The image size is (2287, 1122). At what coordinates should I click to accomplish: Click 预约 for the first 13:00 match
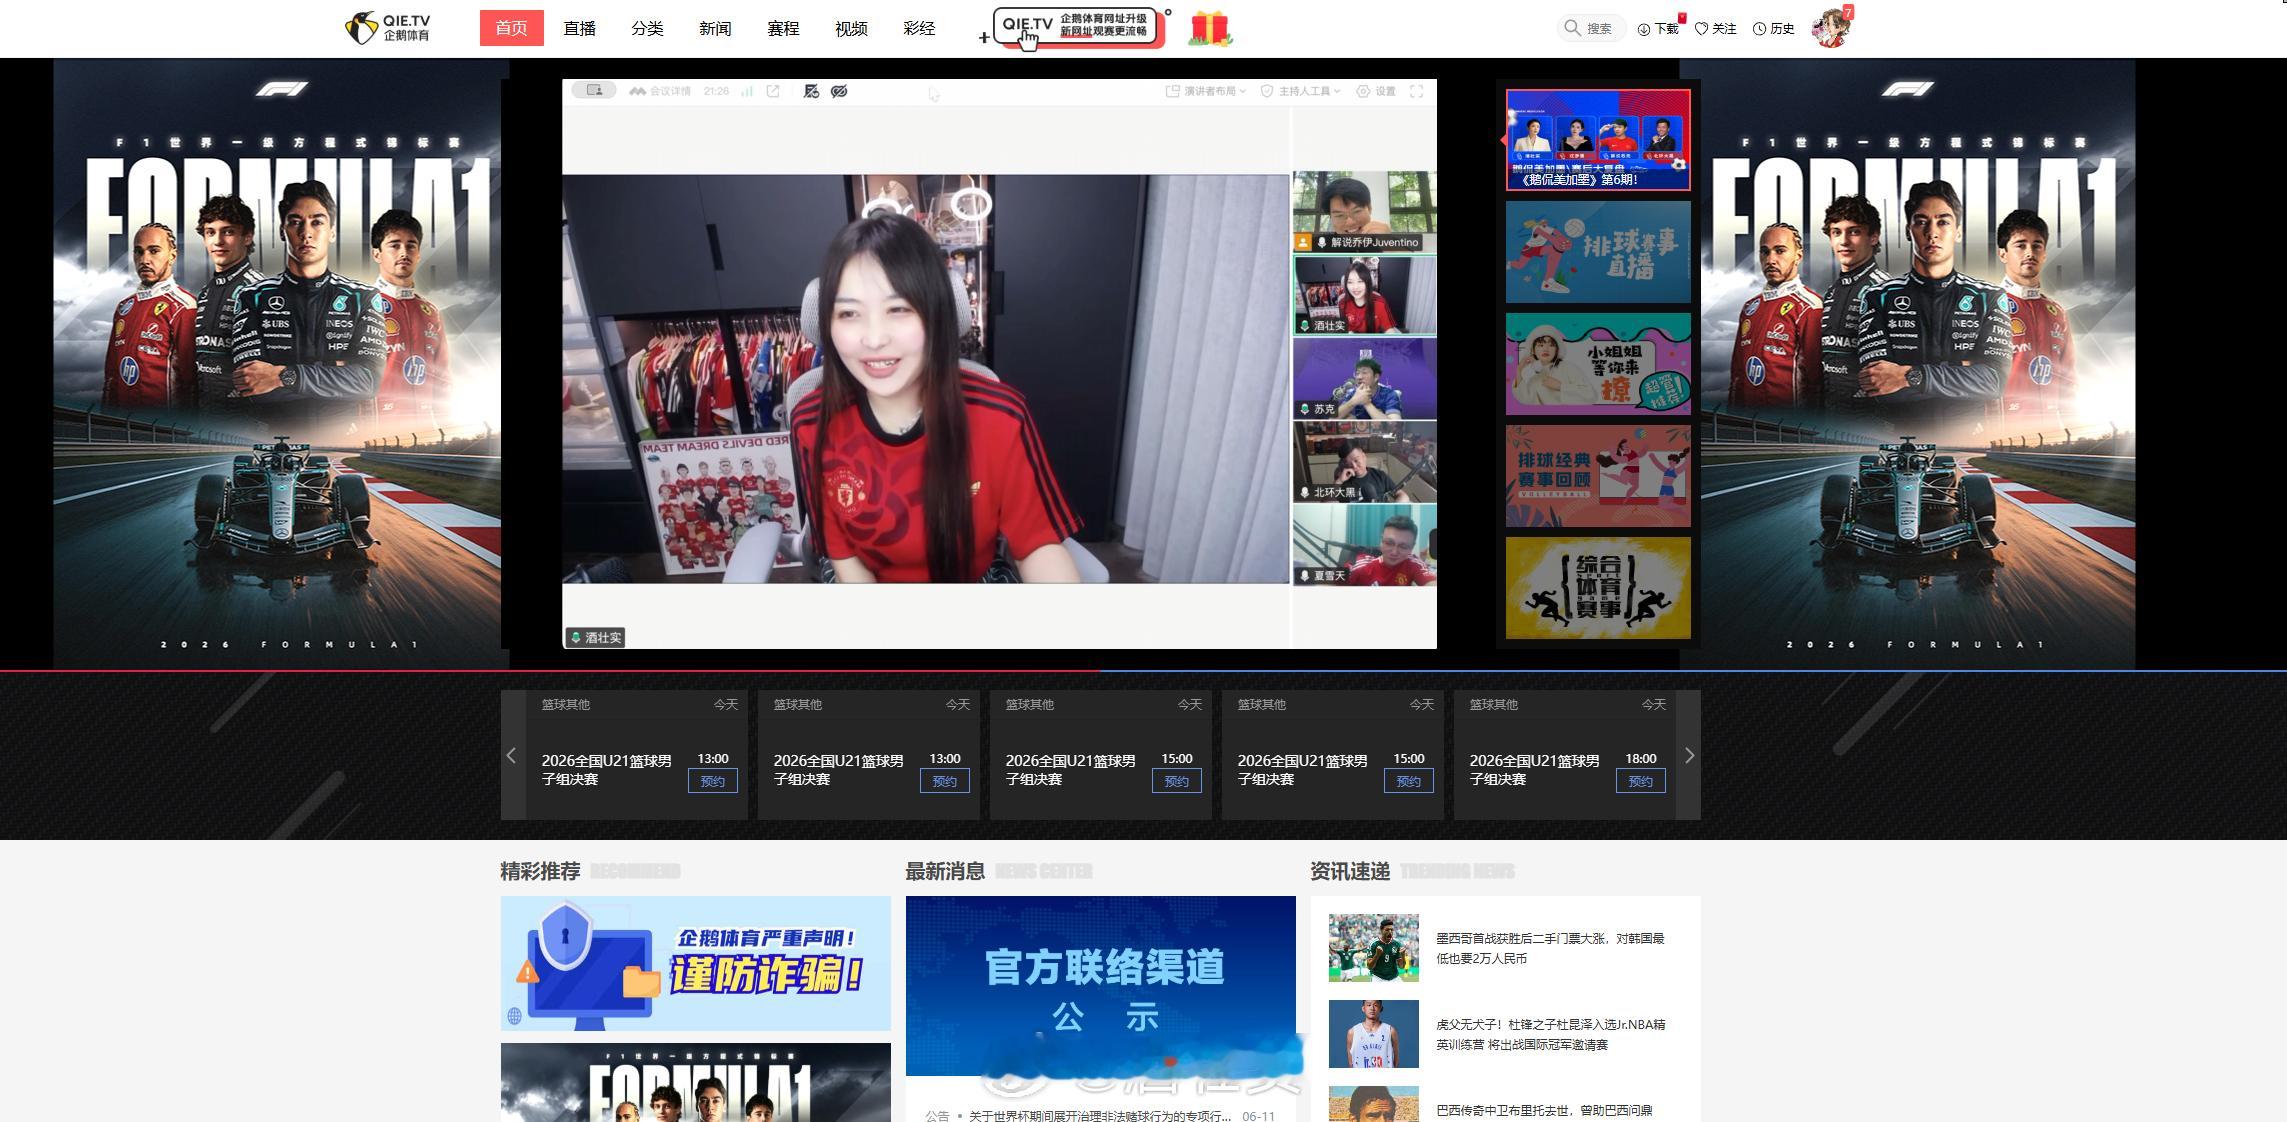click(x=712, y=781)
